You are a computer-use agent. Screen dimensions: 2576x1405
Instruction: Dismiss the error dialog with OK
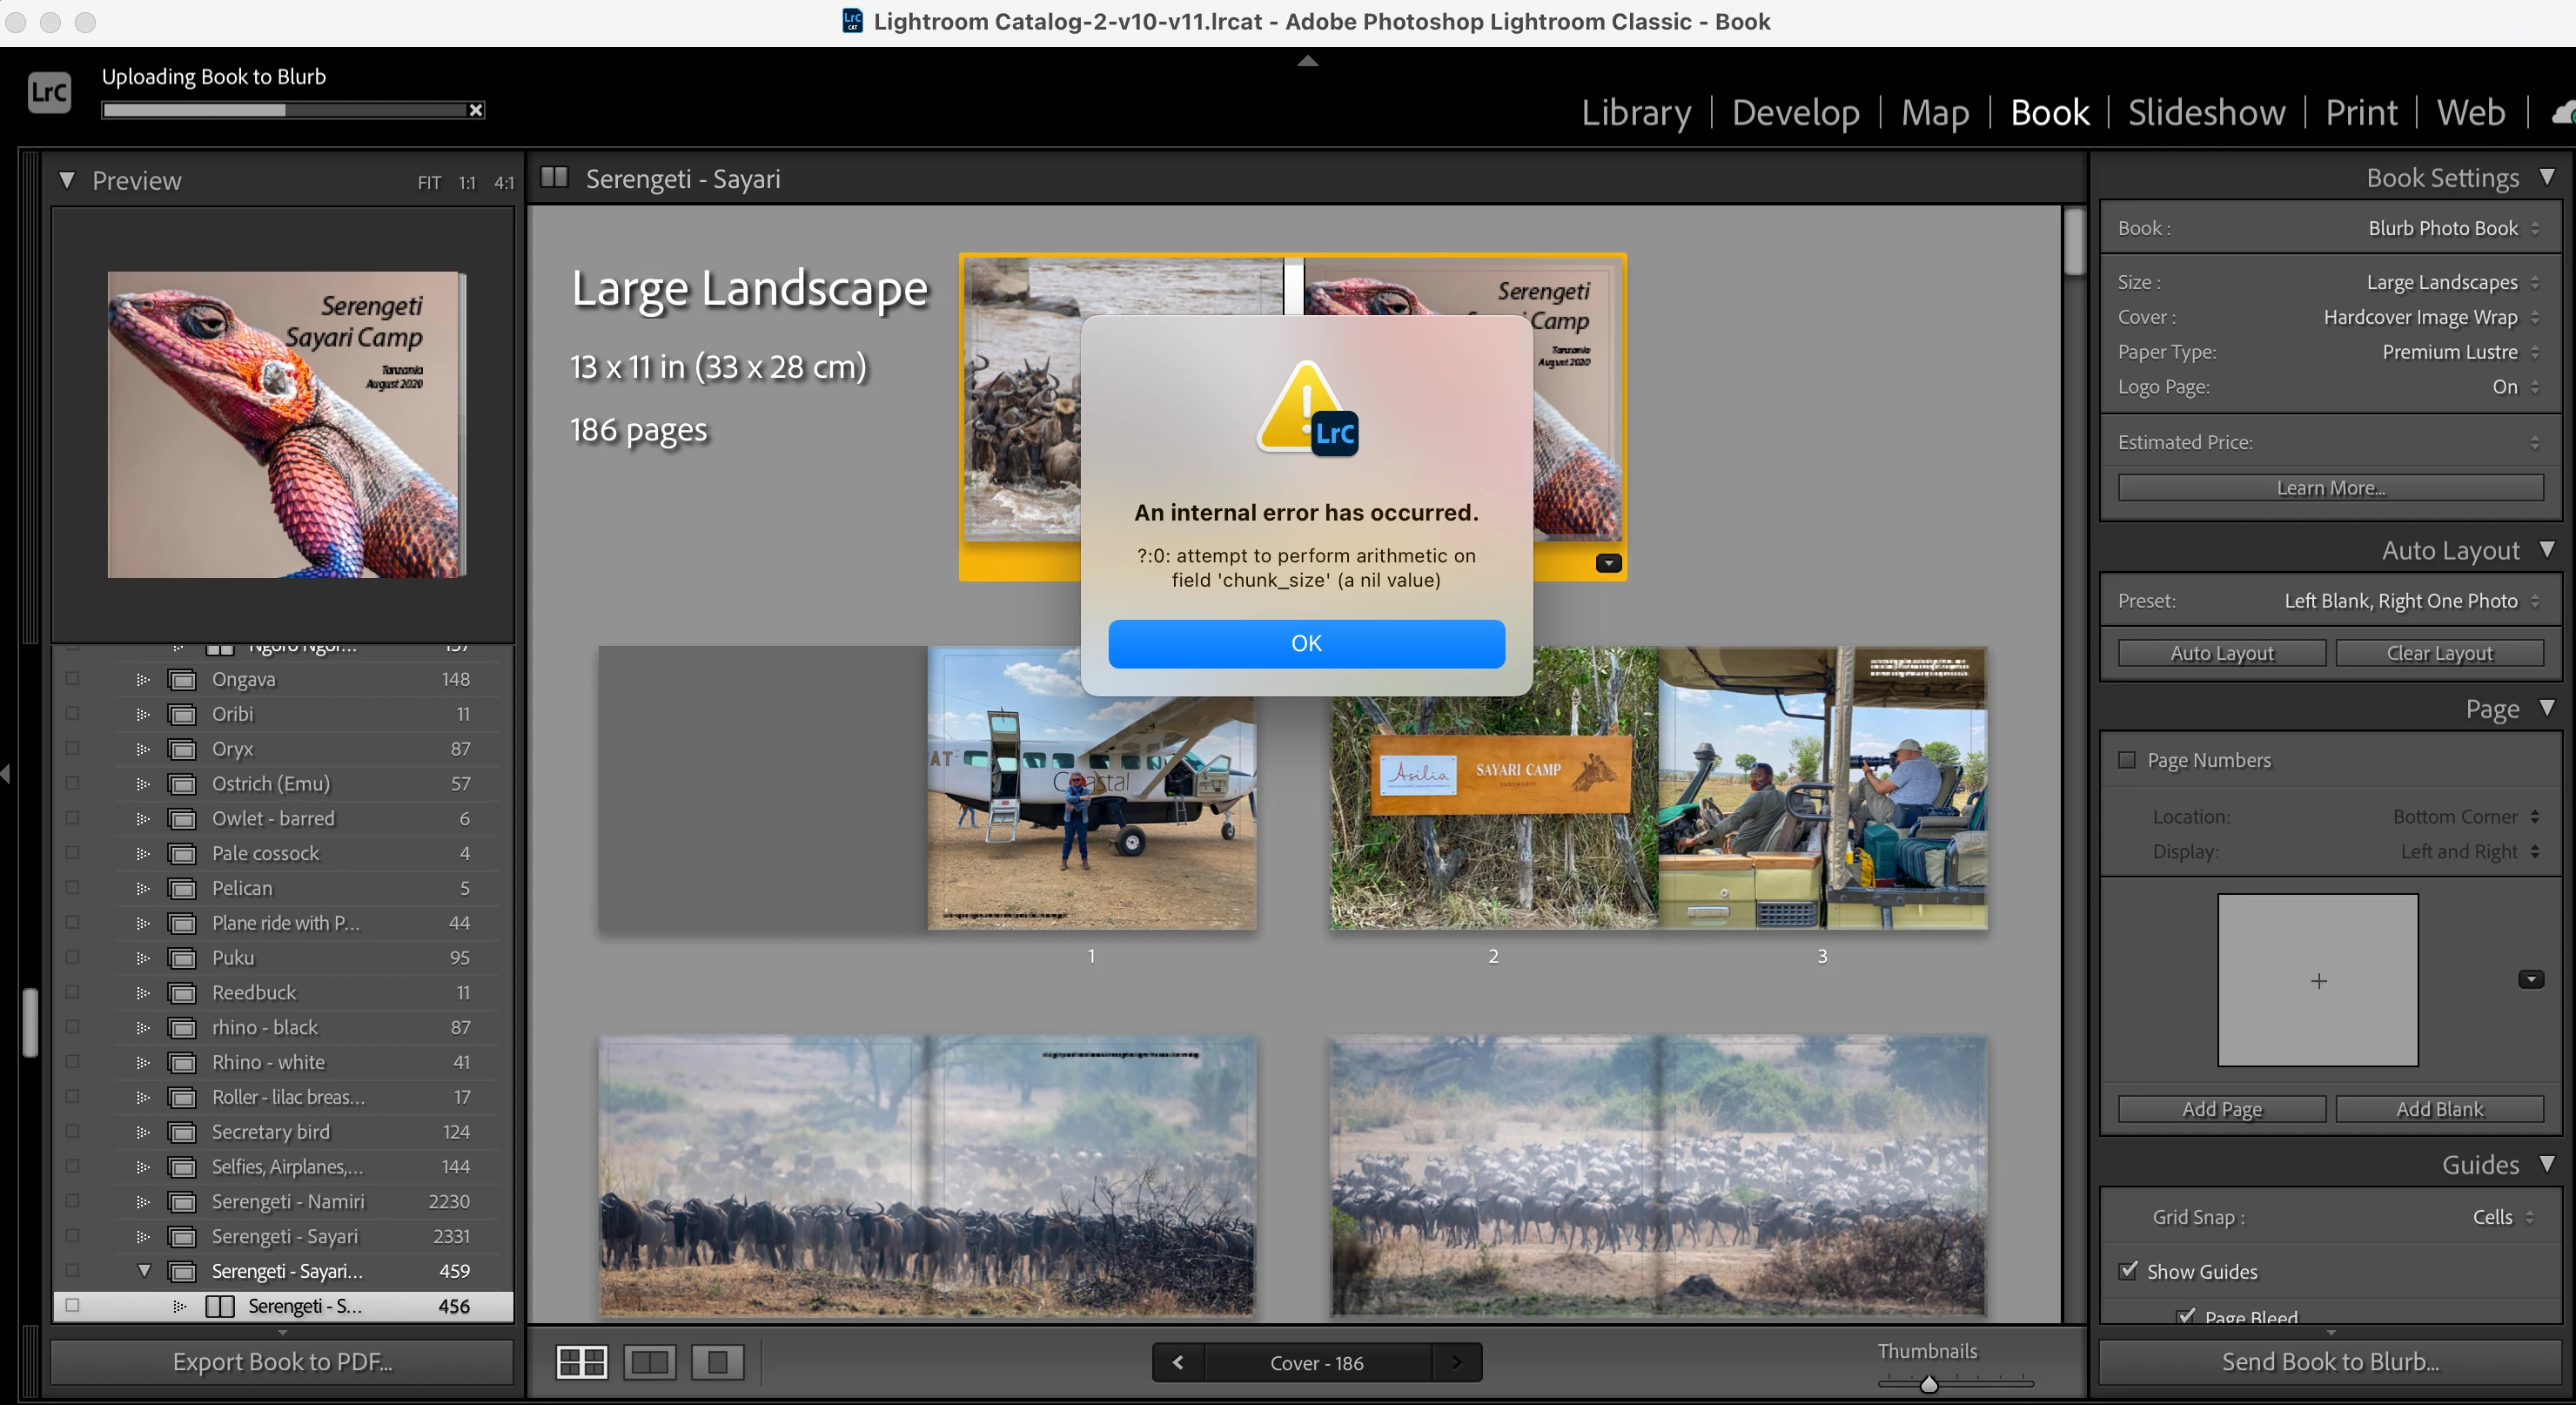[1306, 643]
